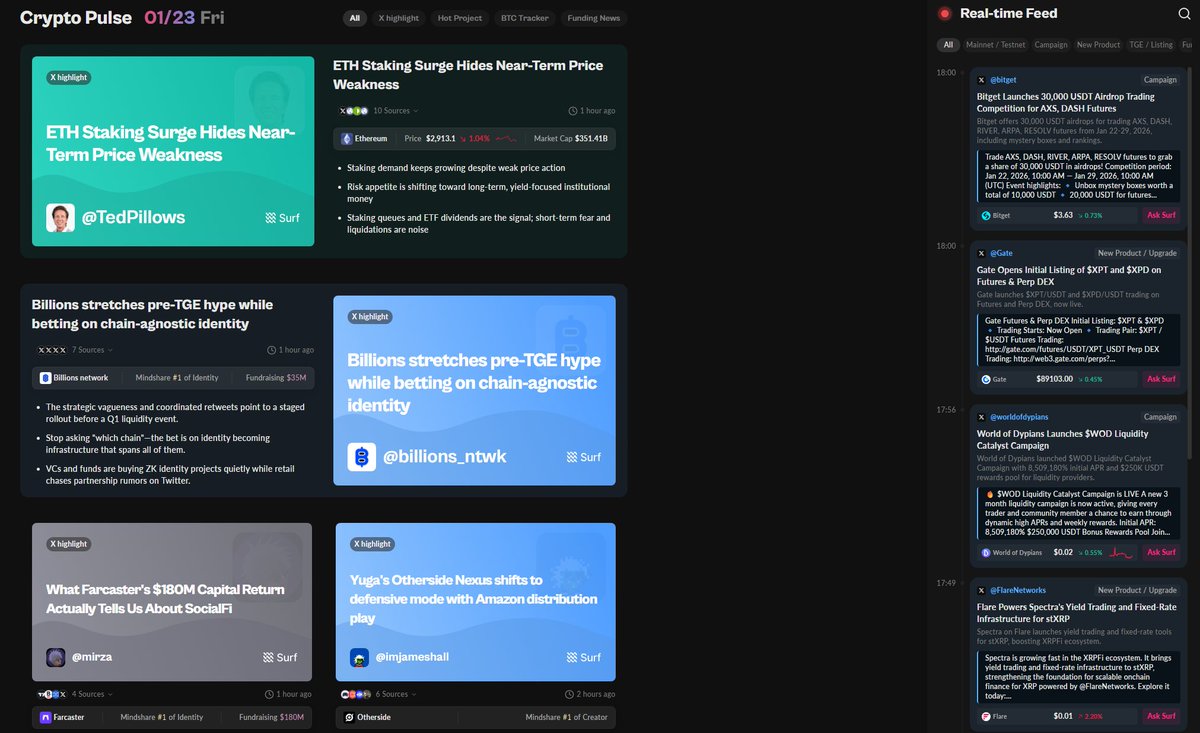
Task: Open @TedPillows avatar on the ETH card
Action: point(60,217)
